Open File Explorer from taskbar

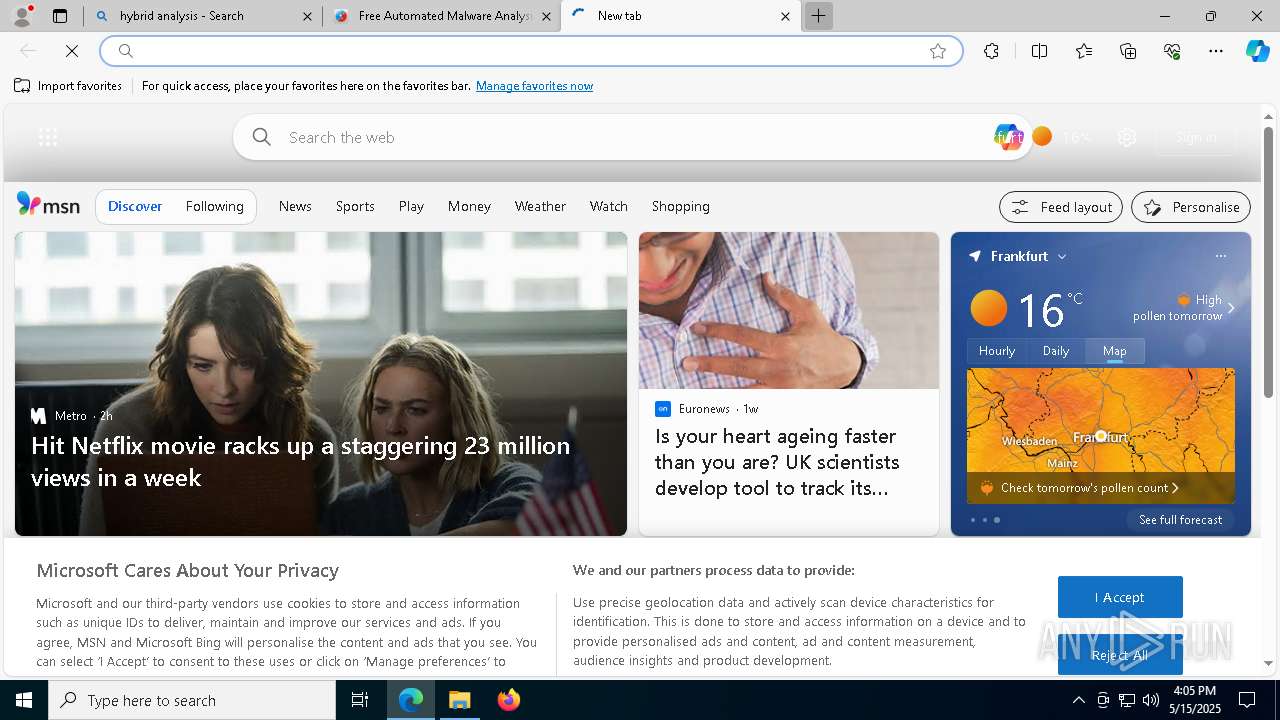[x=459, y=700]
